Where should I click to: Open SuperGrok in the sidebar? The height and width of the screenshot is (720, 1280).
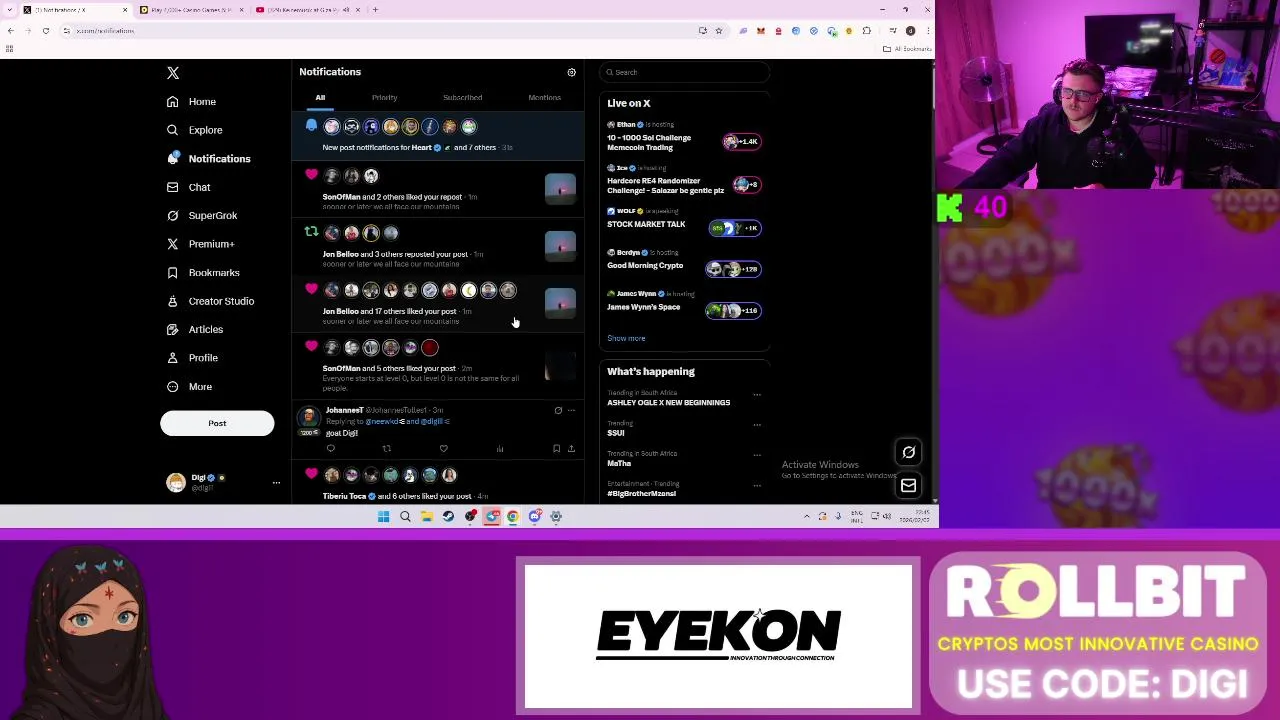[201, 215]
